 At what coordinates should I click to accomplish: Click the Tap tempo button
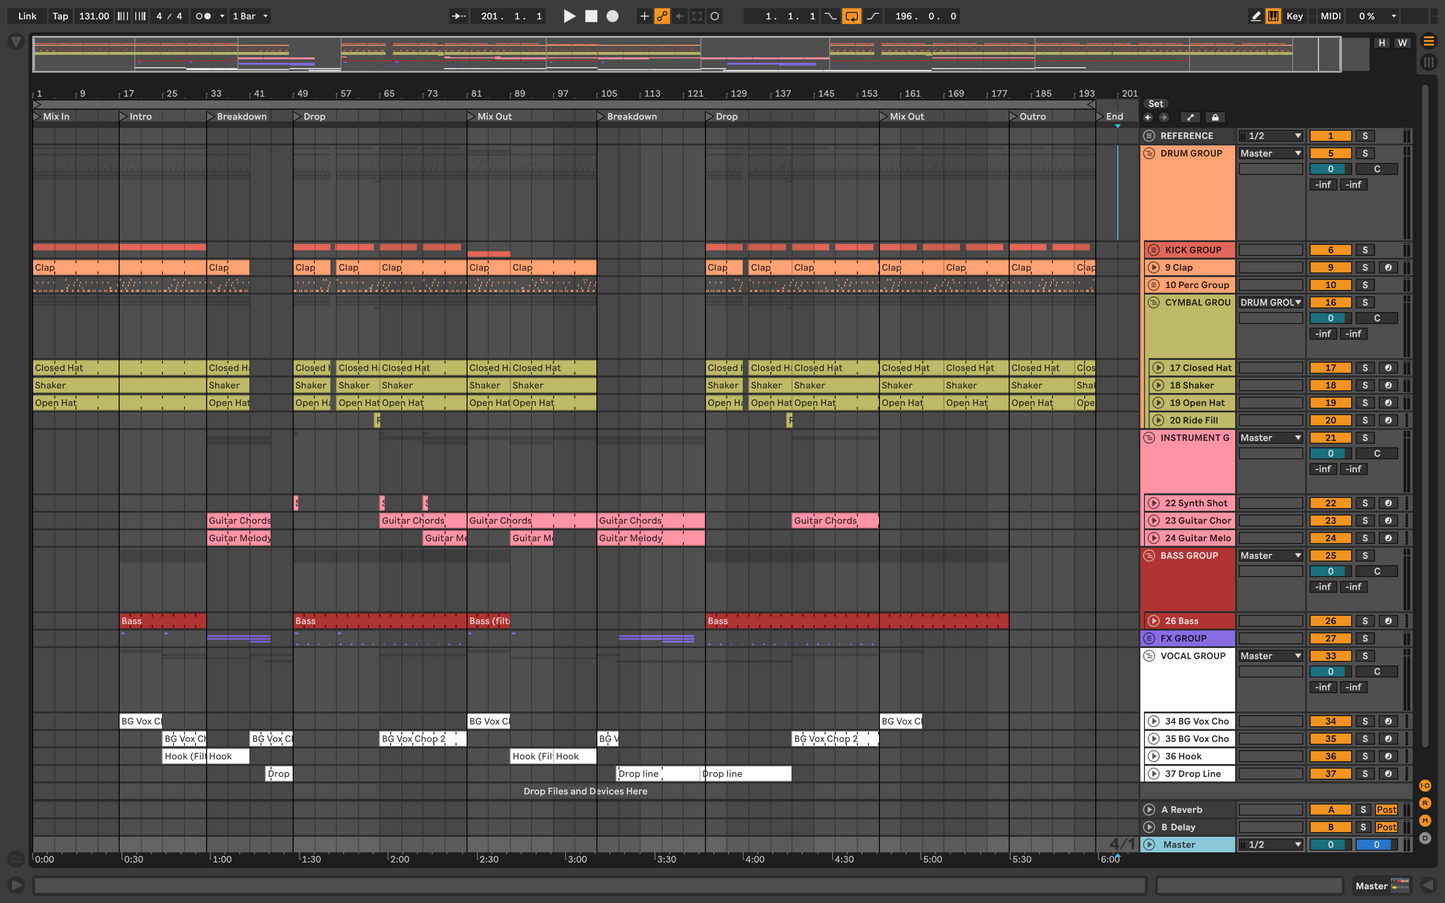pyautogui.click(x=60, y=16)
